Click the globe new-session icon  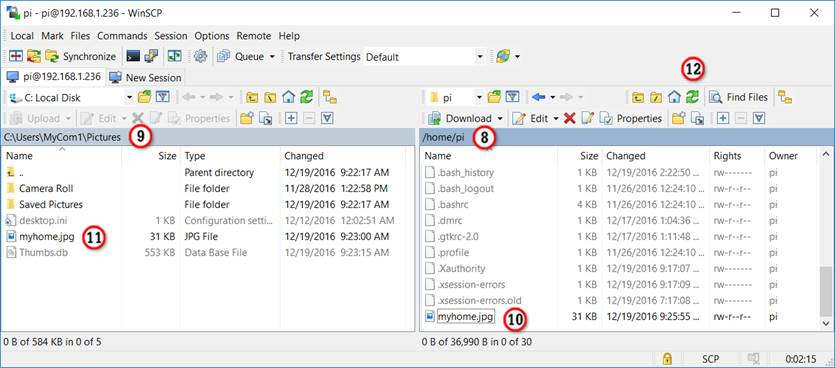[x=503, y=56]
